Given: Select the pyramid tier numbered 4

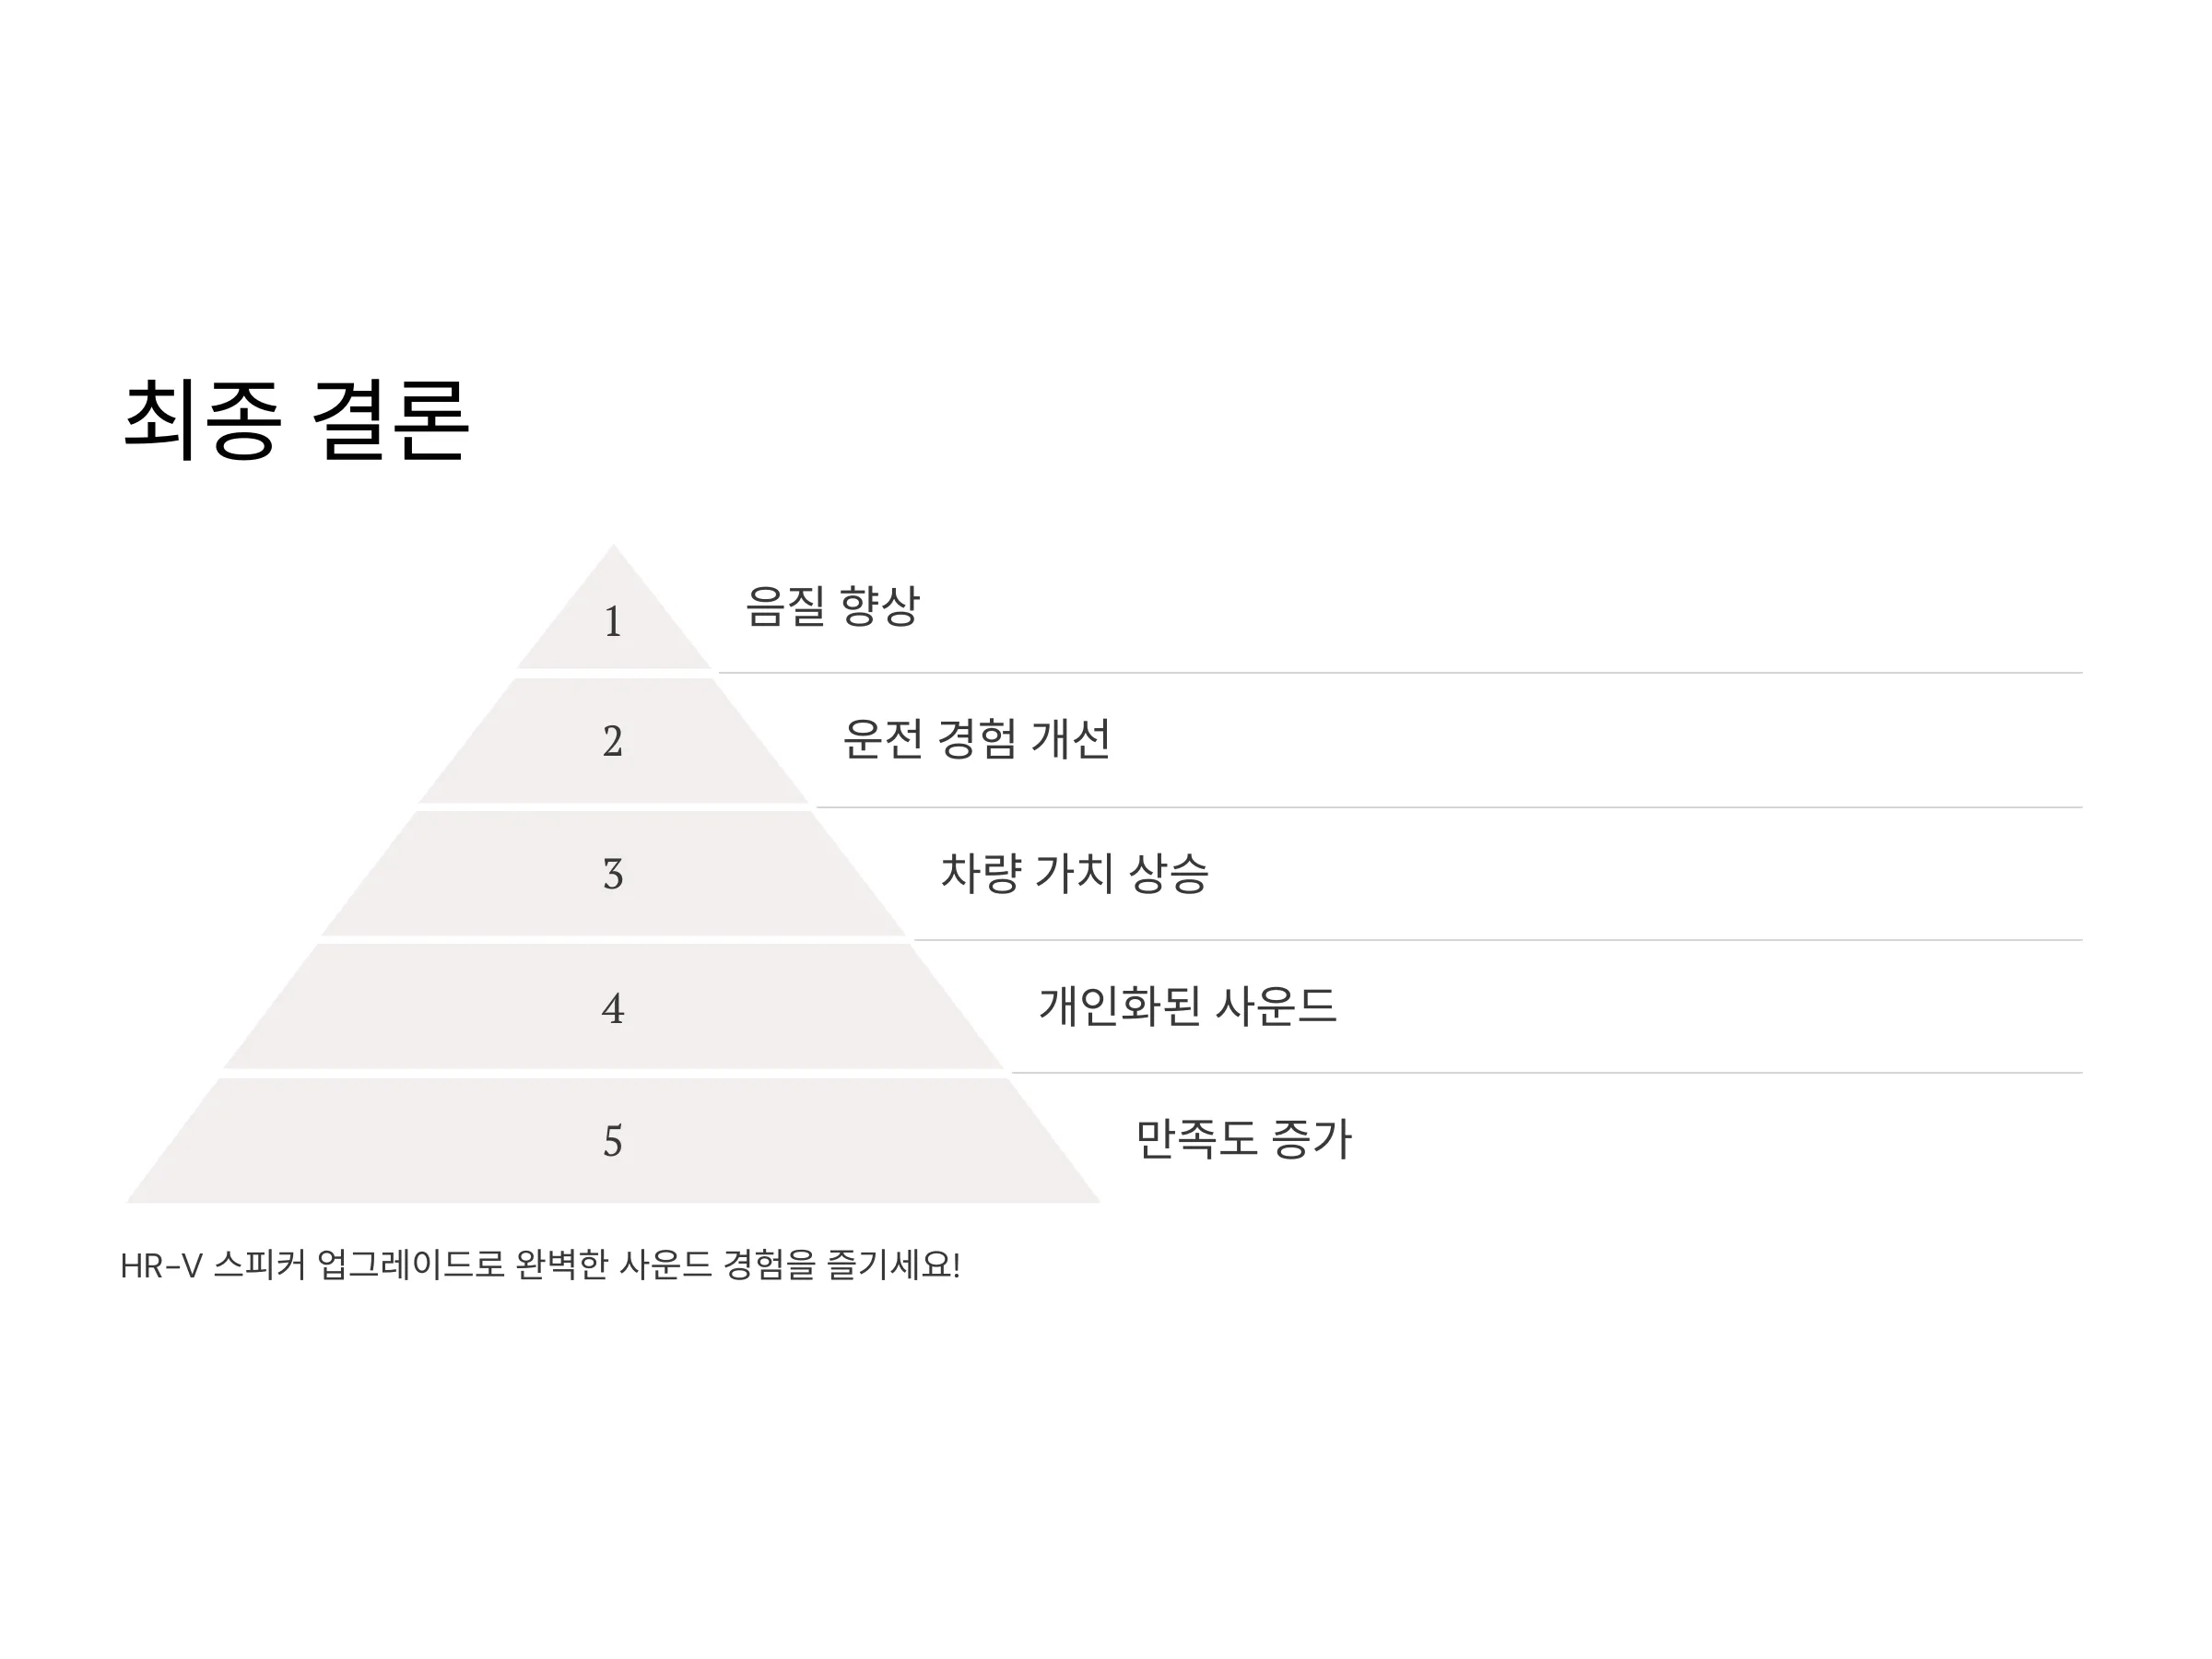Looking at the screenshot, I should 613,1007.
